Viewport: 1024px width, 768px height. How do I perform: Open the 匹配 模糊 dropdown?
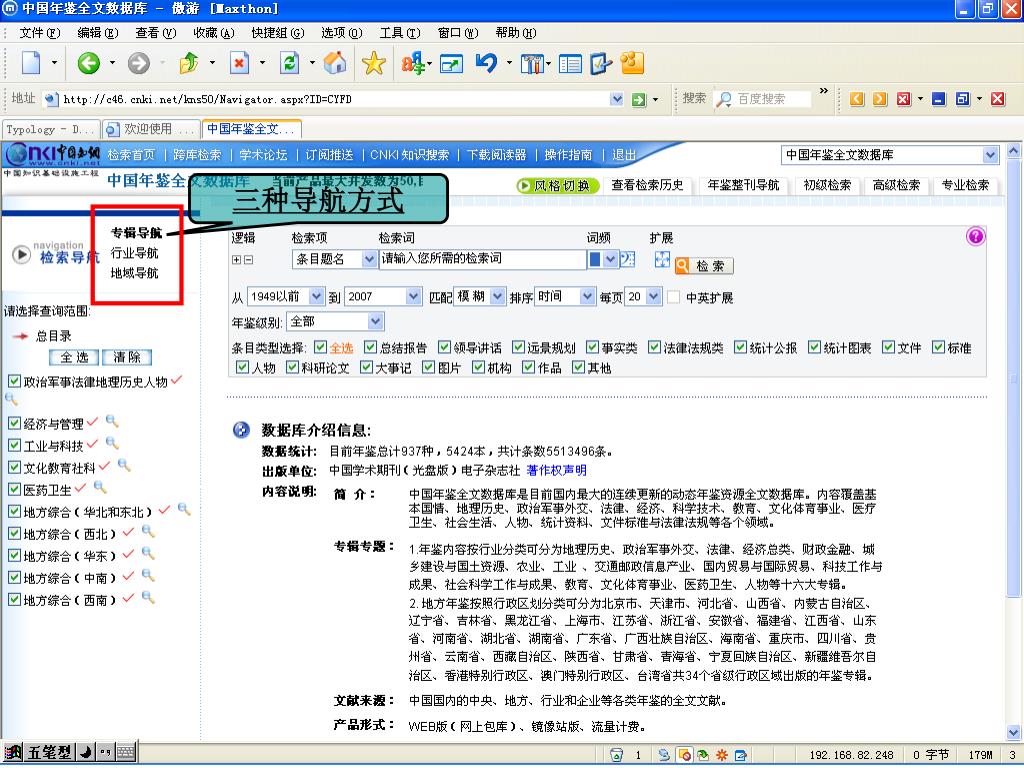(x=498, y=296)
